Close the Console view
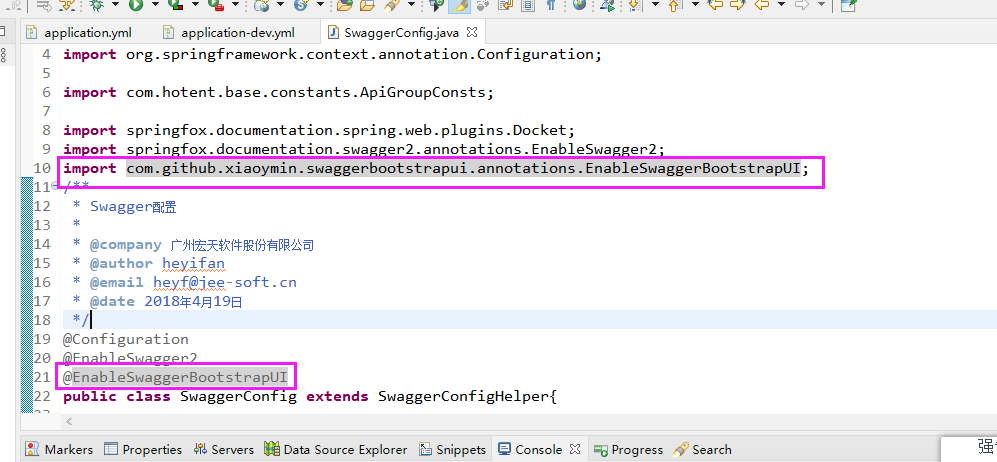 tap(575, 449)
